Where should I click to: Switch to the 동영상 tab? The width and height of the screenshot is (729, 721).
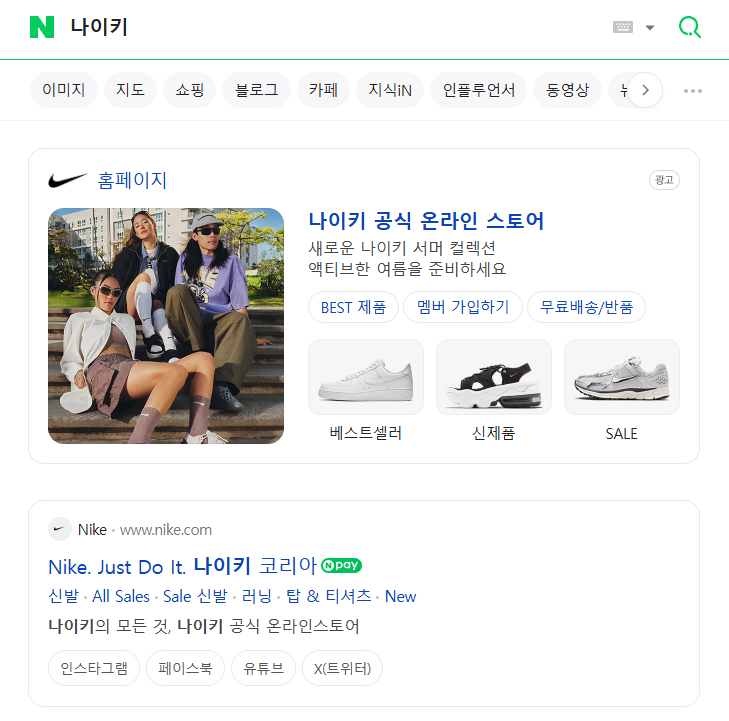pos(567,90)
